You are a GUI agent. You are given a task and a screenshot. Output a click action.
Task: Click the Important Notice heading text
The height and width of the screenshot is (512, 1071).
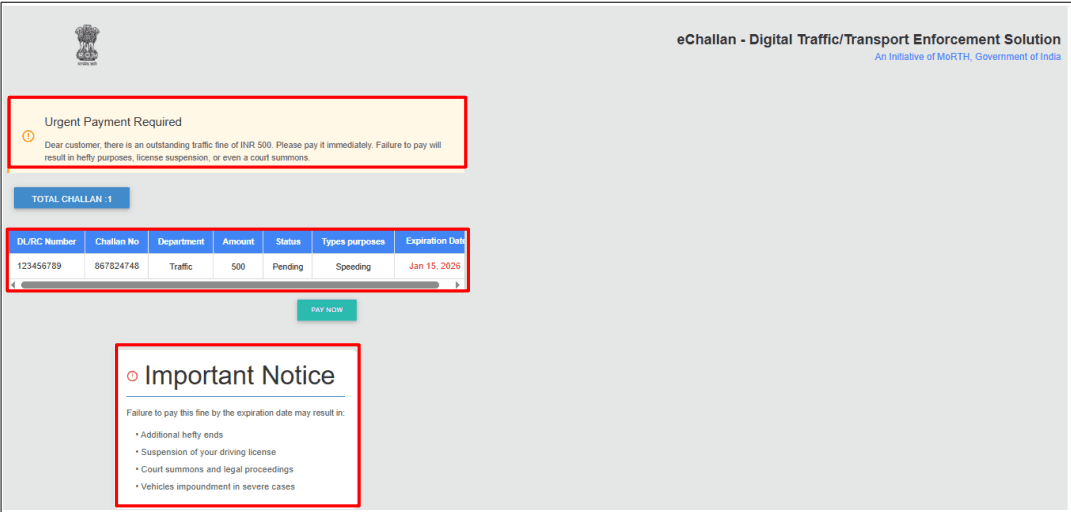tap(240, 375)
